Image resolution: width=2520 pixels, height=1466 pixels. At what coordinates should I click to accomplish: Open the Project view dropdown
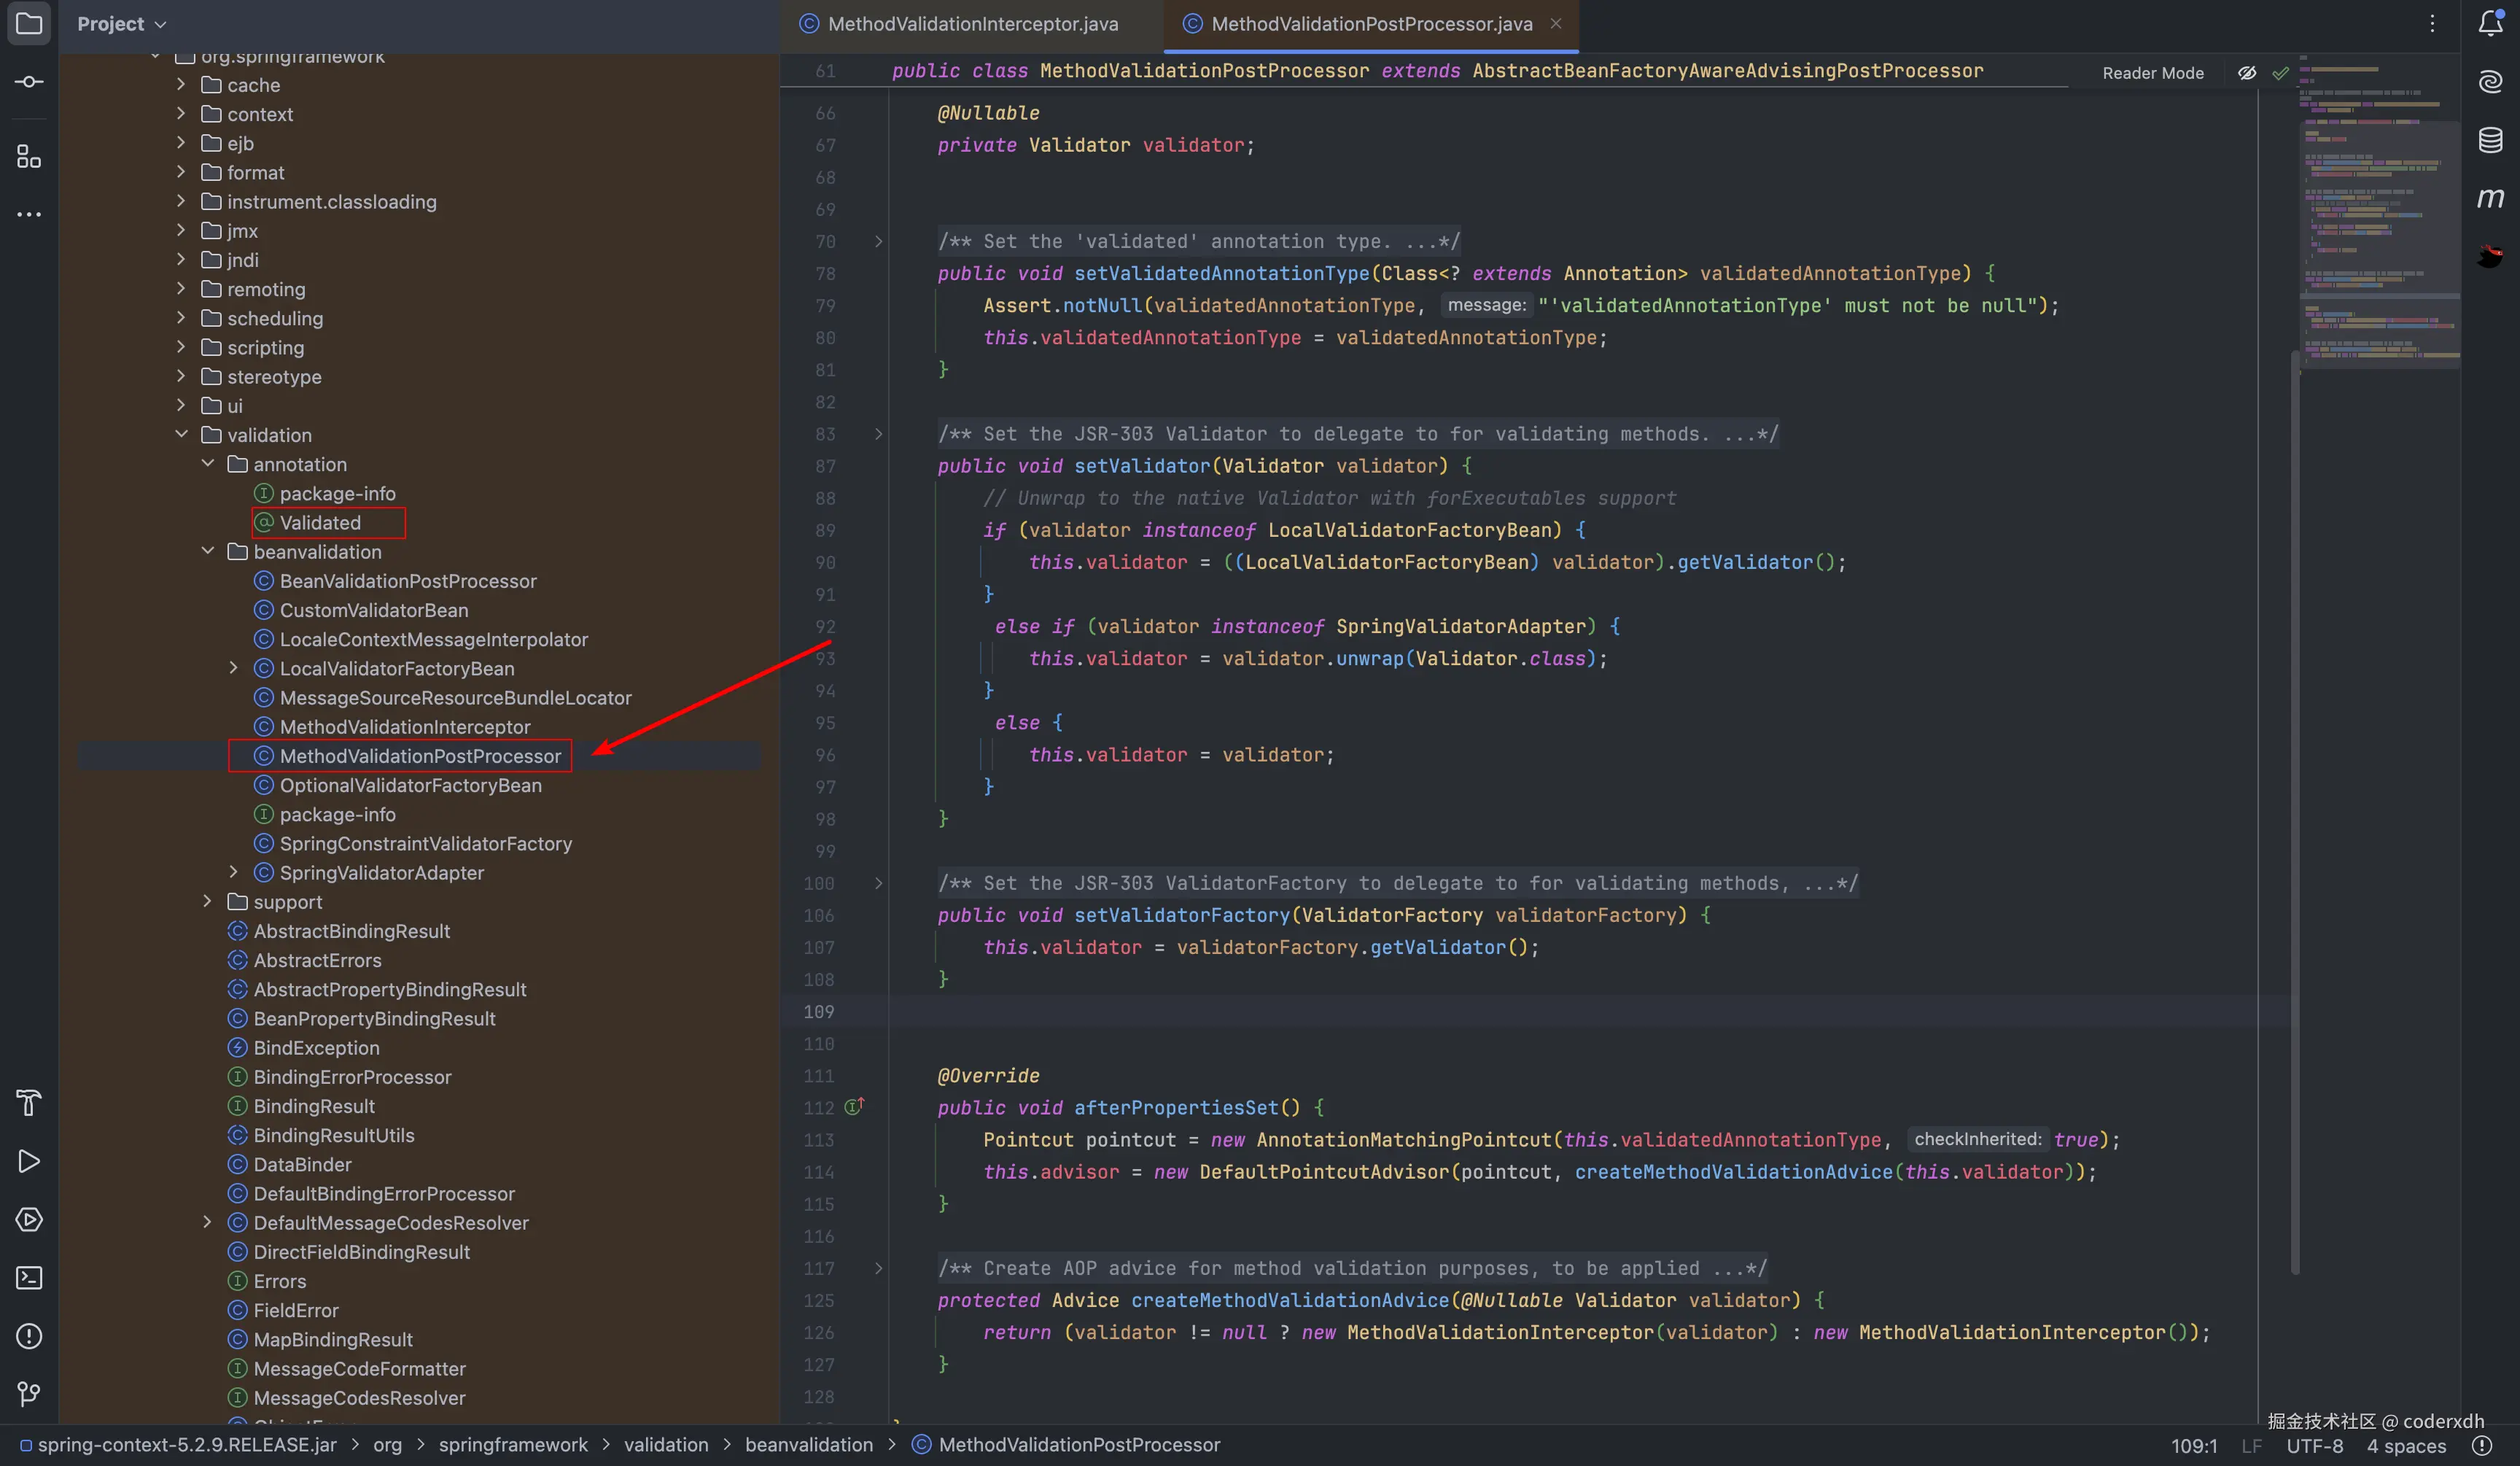pyautogui.click(x=121, y=24)
